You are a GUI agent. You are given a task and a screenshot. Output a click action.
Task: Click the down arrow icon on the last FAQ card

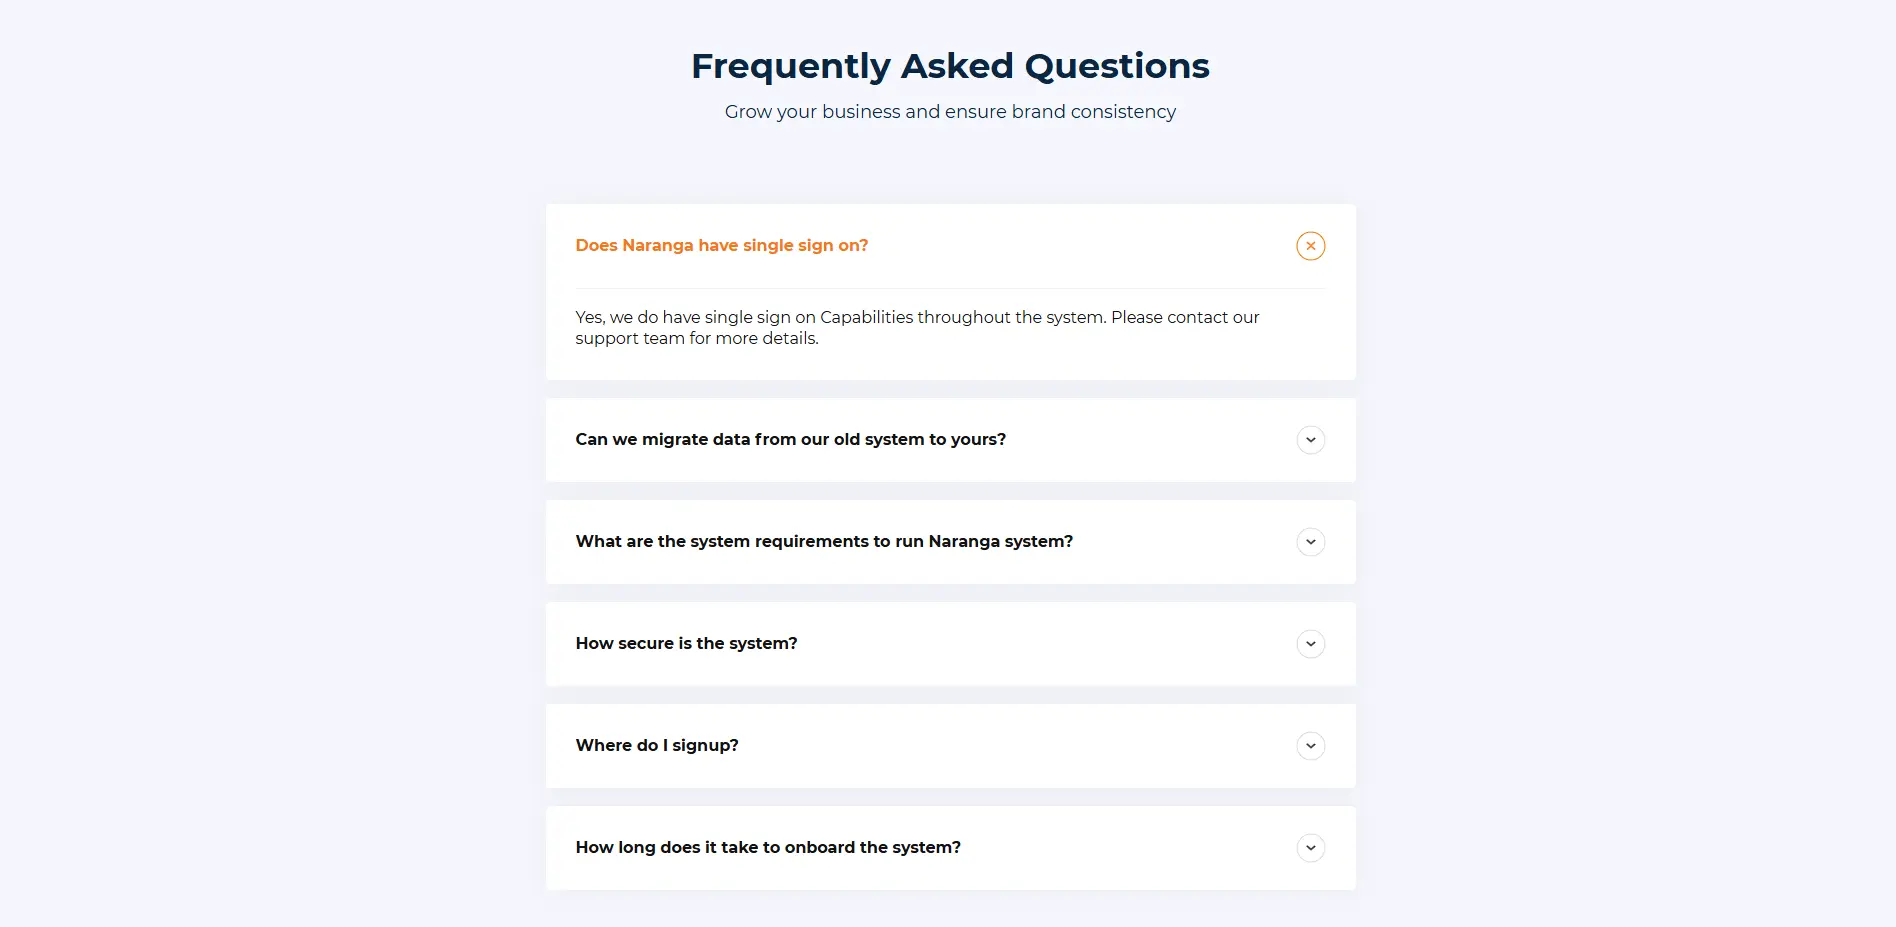pos(1310,847)
